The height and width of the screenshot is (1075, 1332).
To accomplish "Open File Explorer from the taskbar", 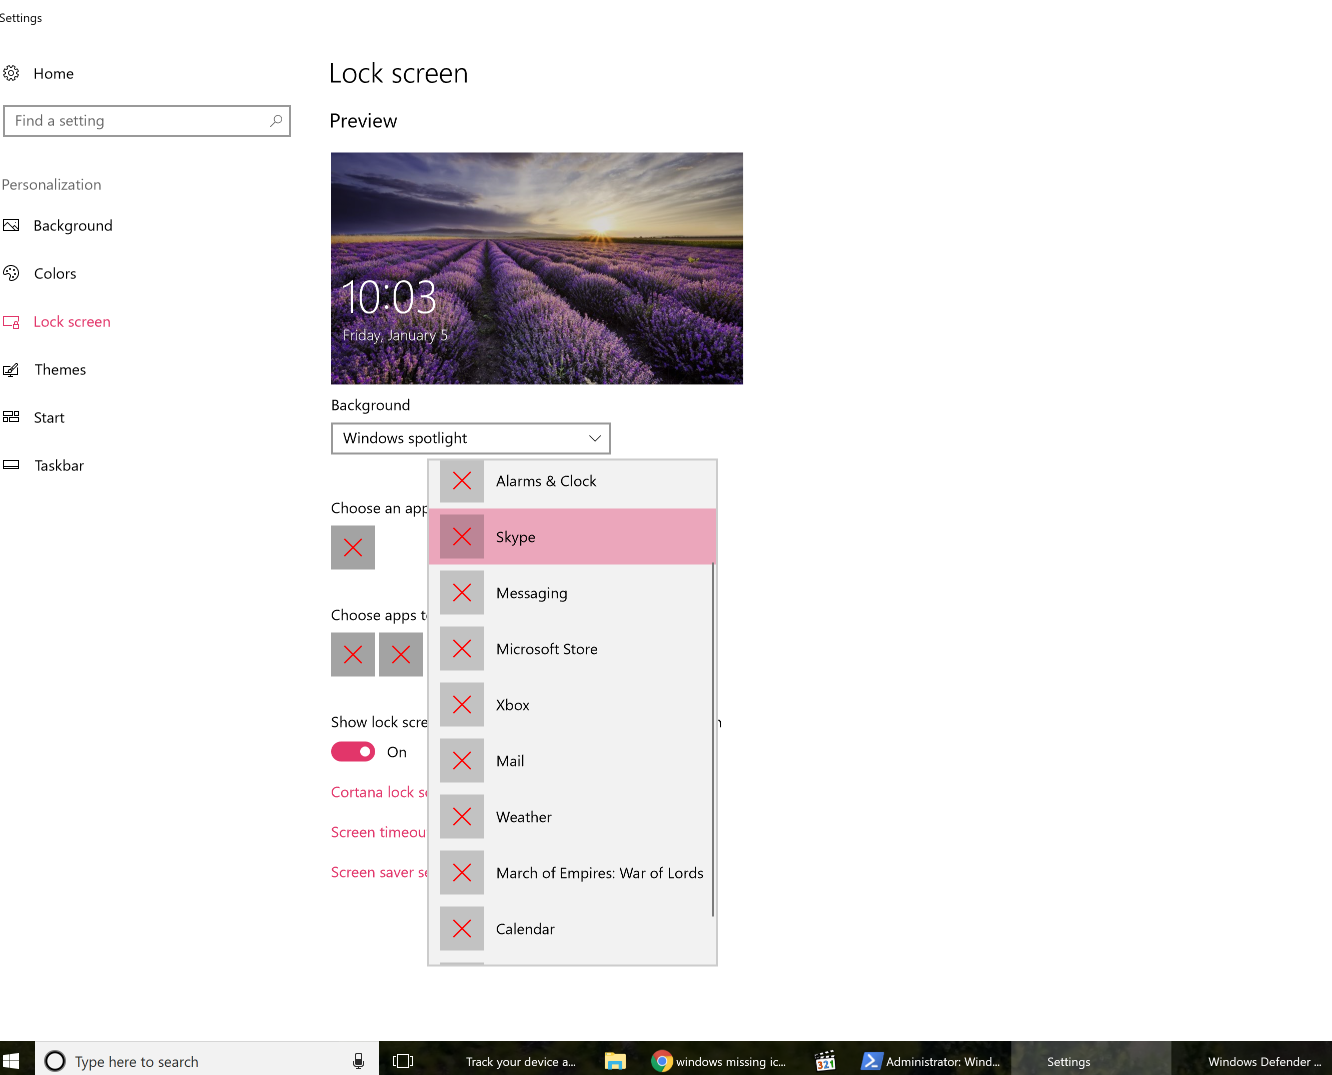I will pos(614,1061).
